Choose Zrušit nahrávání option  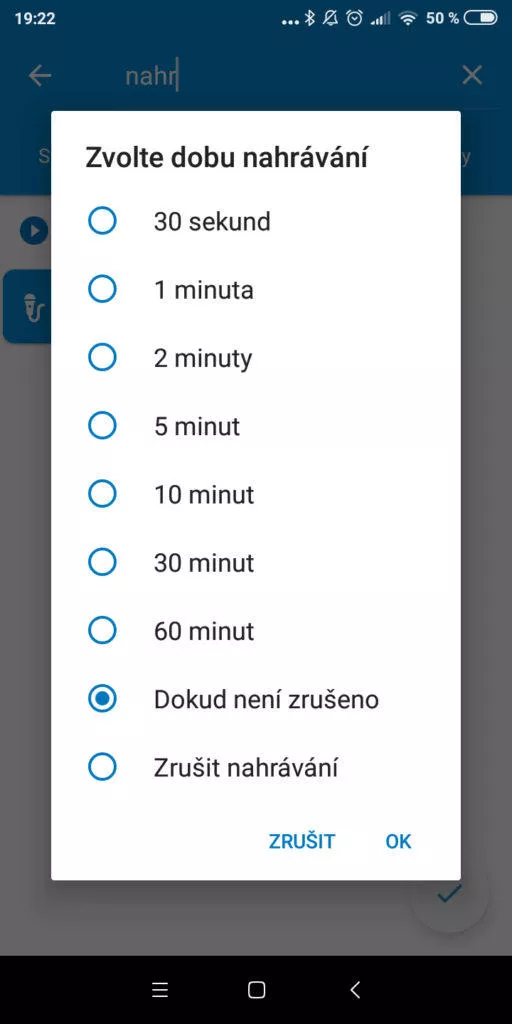(x=256, y=767)
